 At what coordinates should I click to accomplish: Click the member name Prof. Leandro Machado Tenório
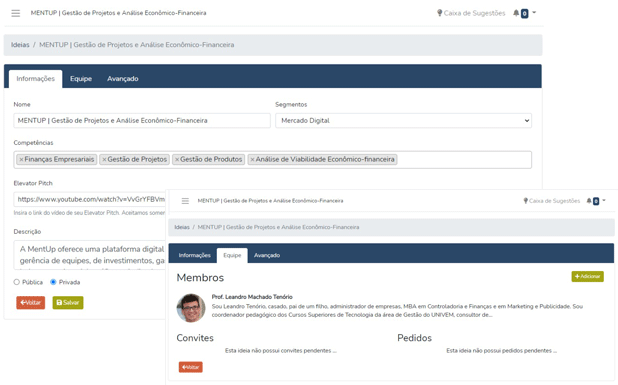click(252, 297)
